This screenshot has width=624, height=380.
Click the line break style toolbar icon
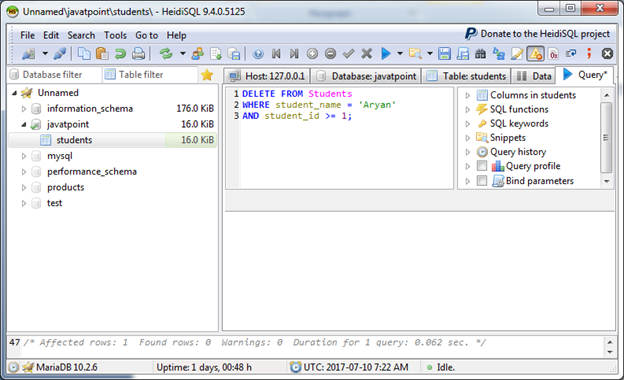click(x=571, y=53)
